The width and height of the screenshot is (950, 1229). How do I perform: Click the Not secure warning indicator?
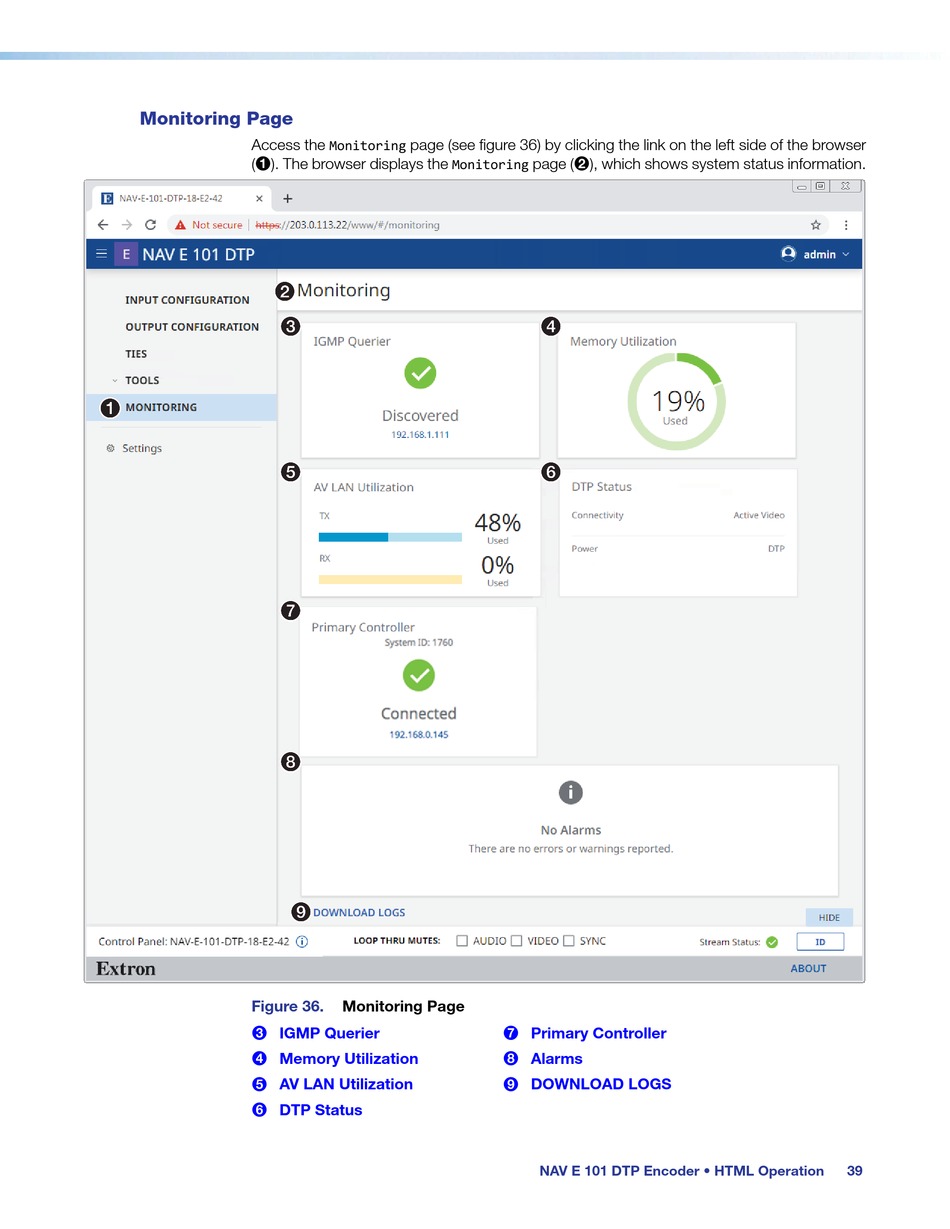(x=209, y=225)
